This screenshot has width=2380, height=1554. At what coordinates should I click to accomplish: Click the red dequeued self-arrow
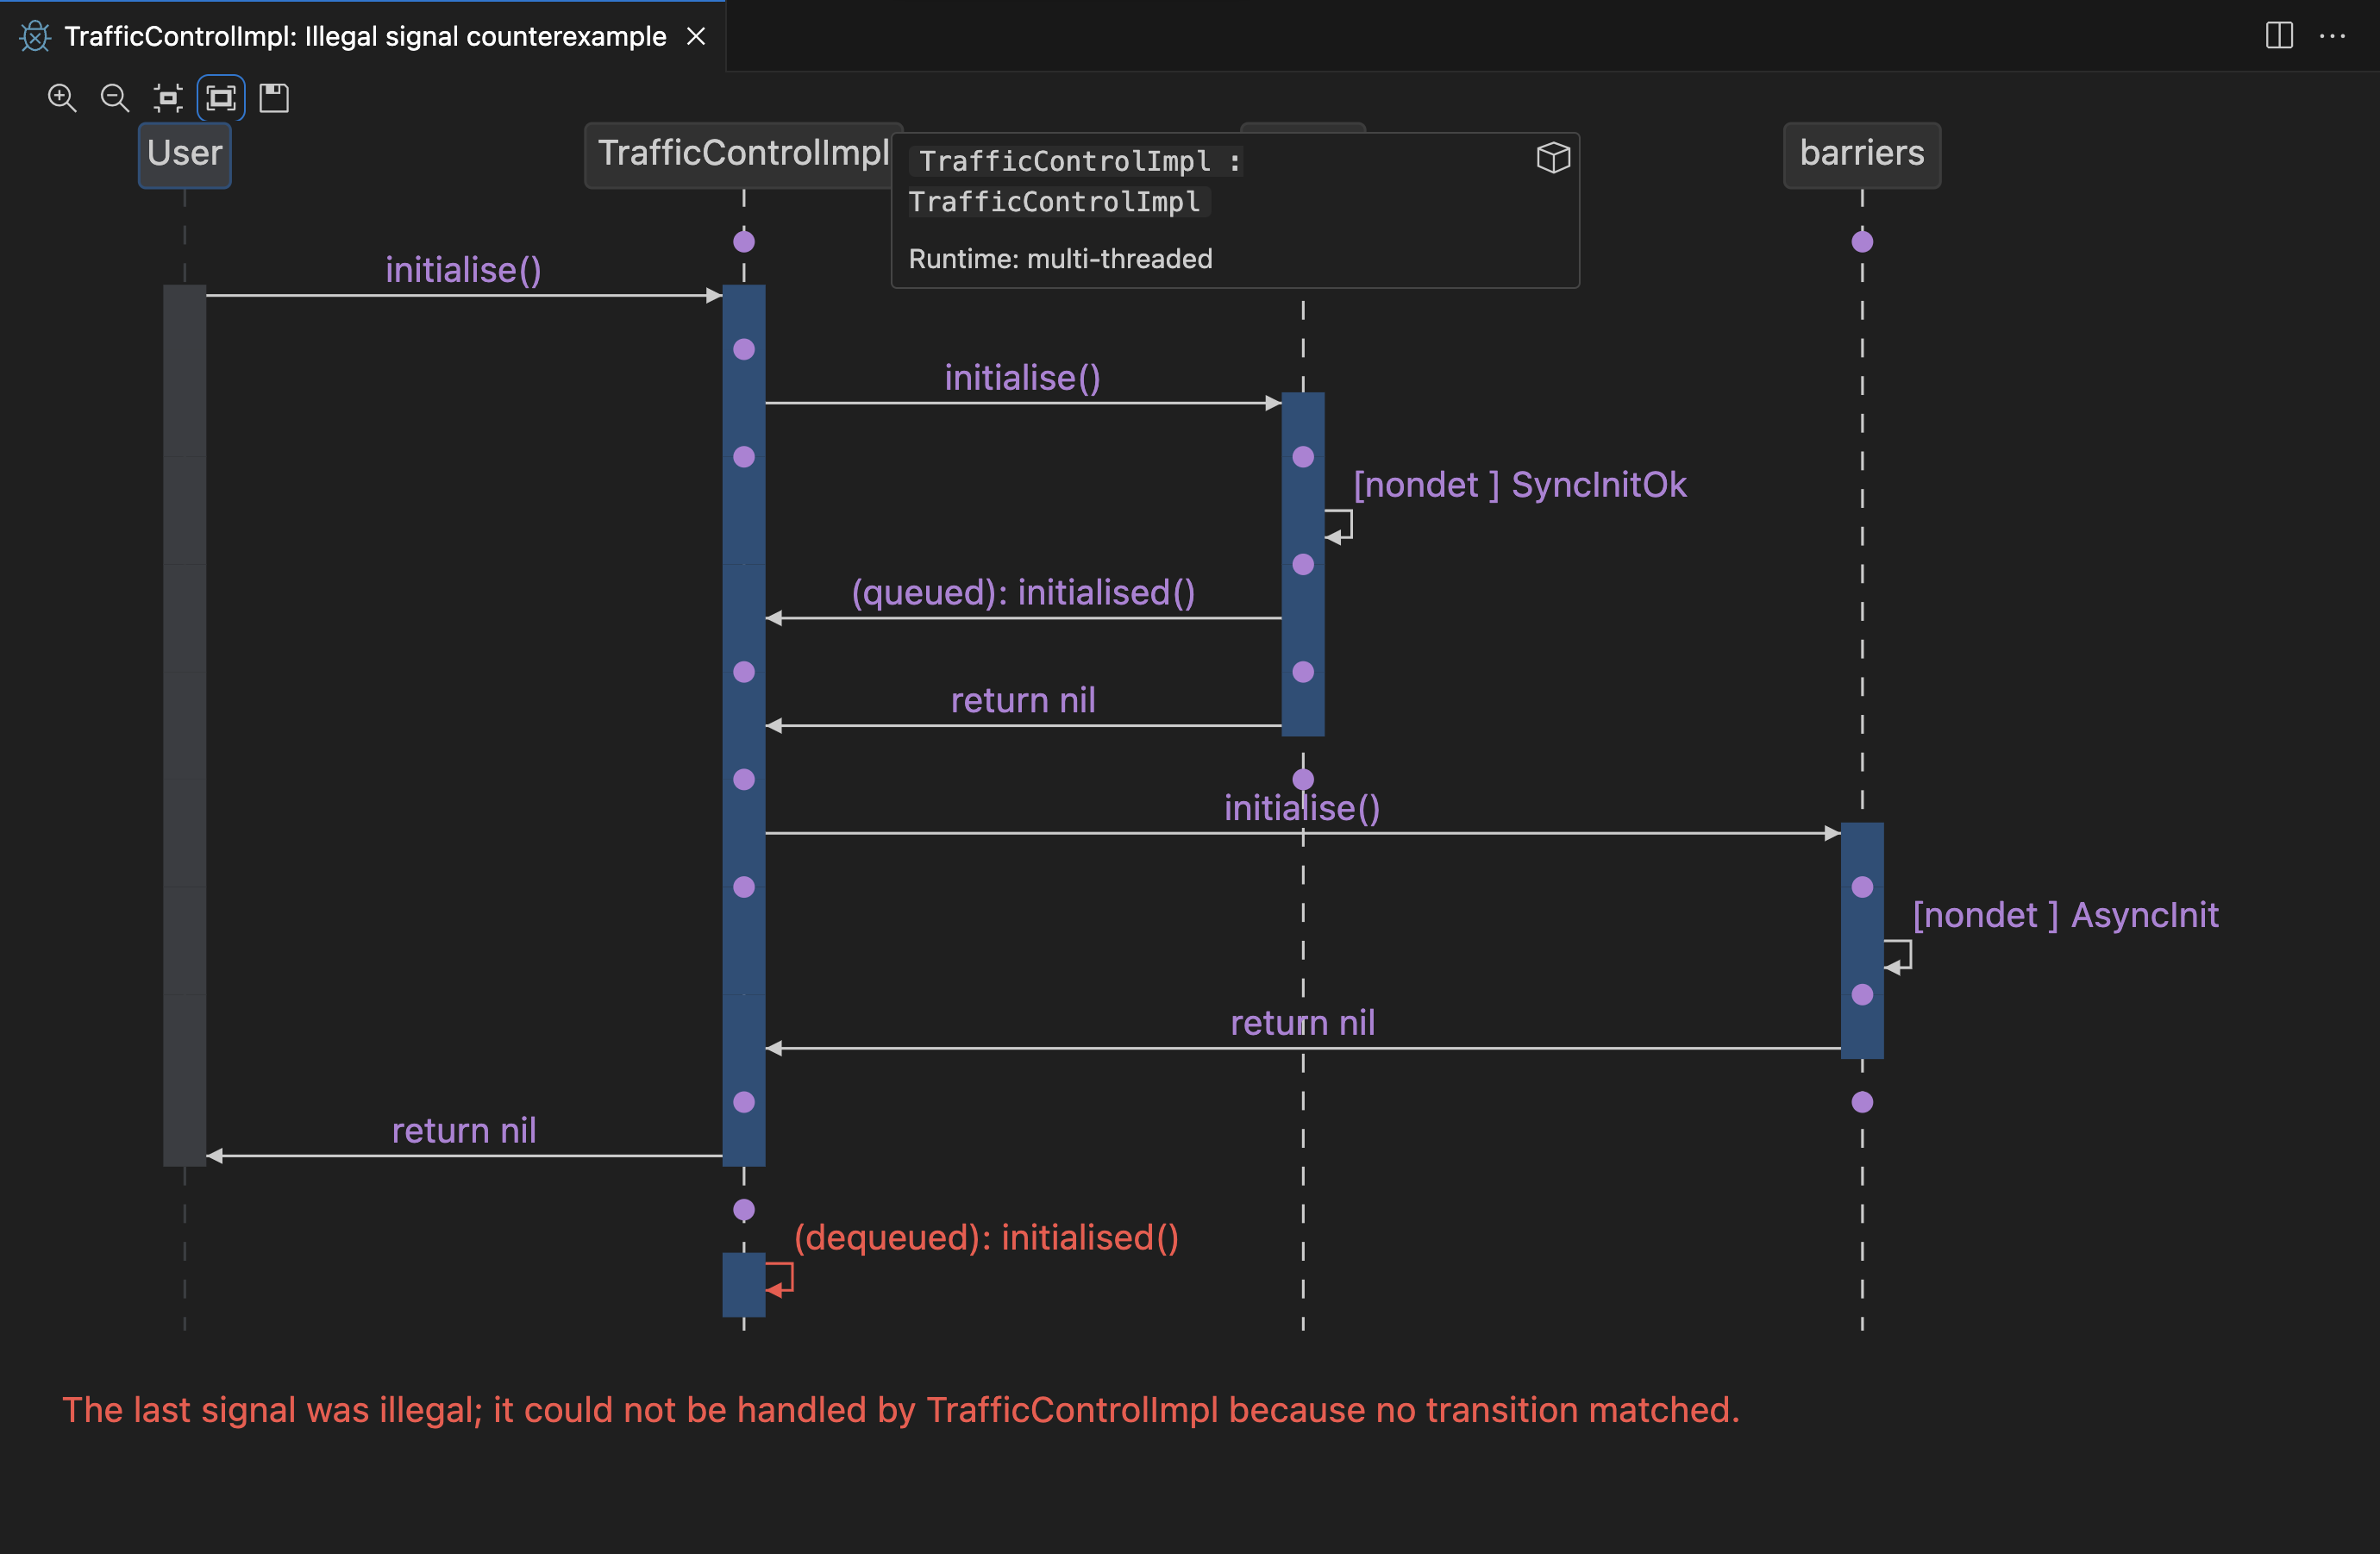pos(780,1279)
